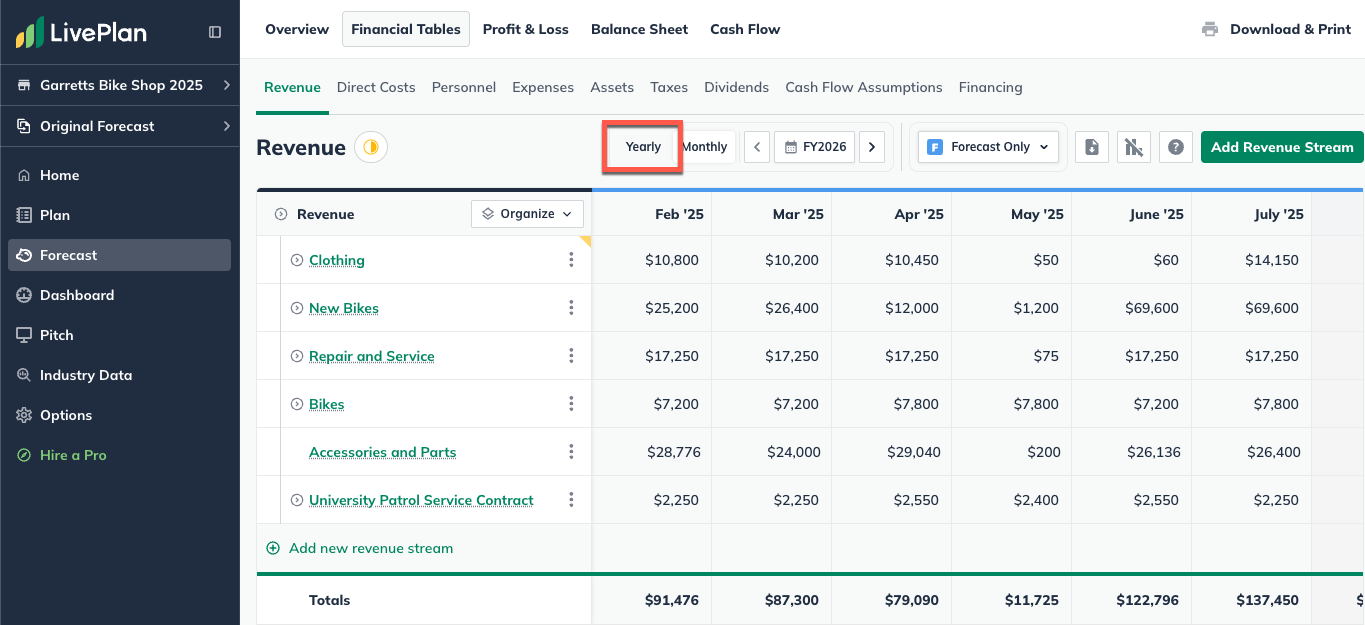Open Industry Data in the sidebar
The height and width of the screenshot is (625, 1365).
[x=119, y=375]
